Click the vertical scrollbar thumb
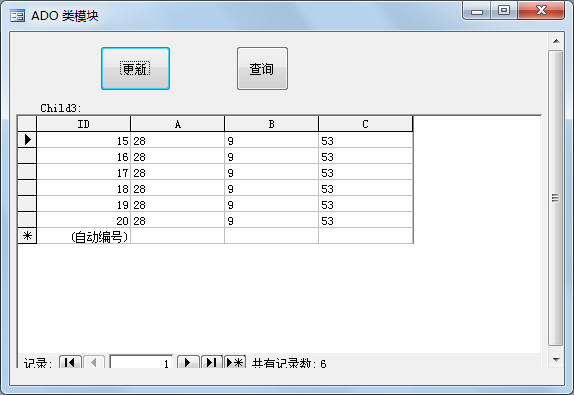574x395 pixels. click(556, 198)
